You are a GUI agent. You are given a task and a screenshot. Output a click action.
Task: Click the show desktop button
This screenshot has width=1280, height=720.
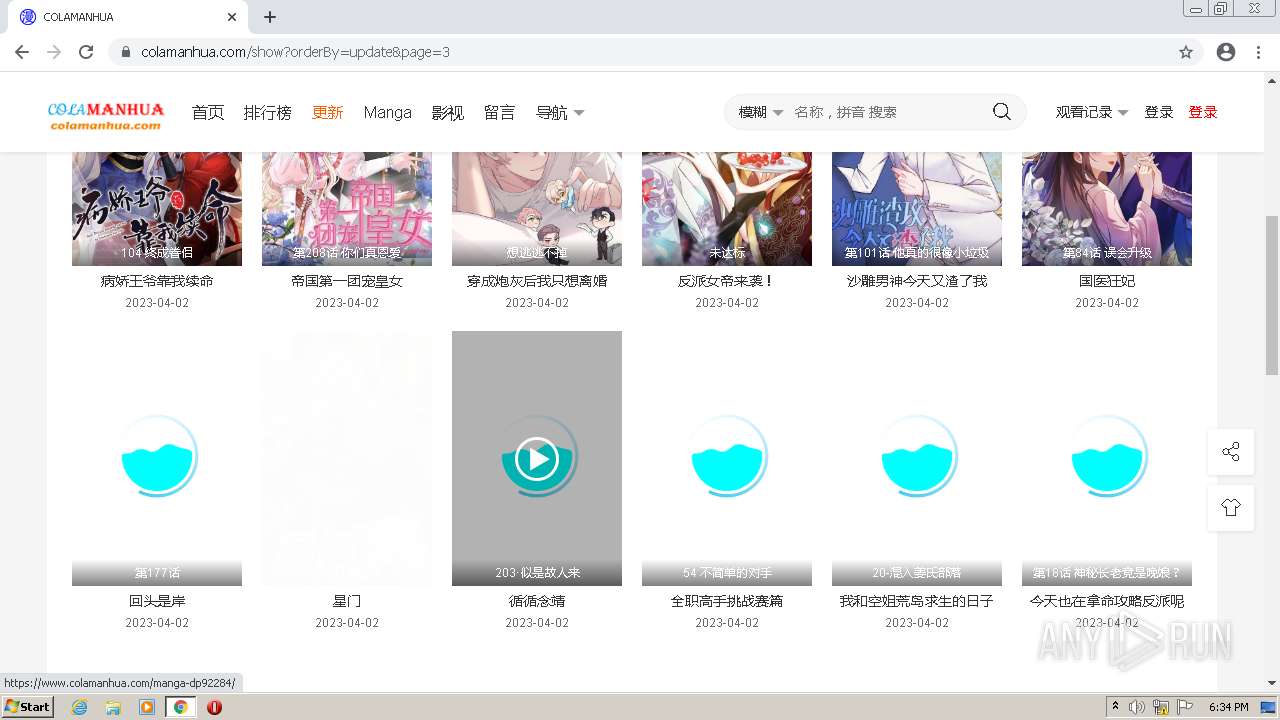1270,707
